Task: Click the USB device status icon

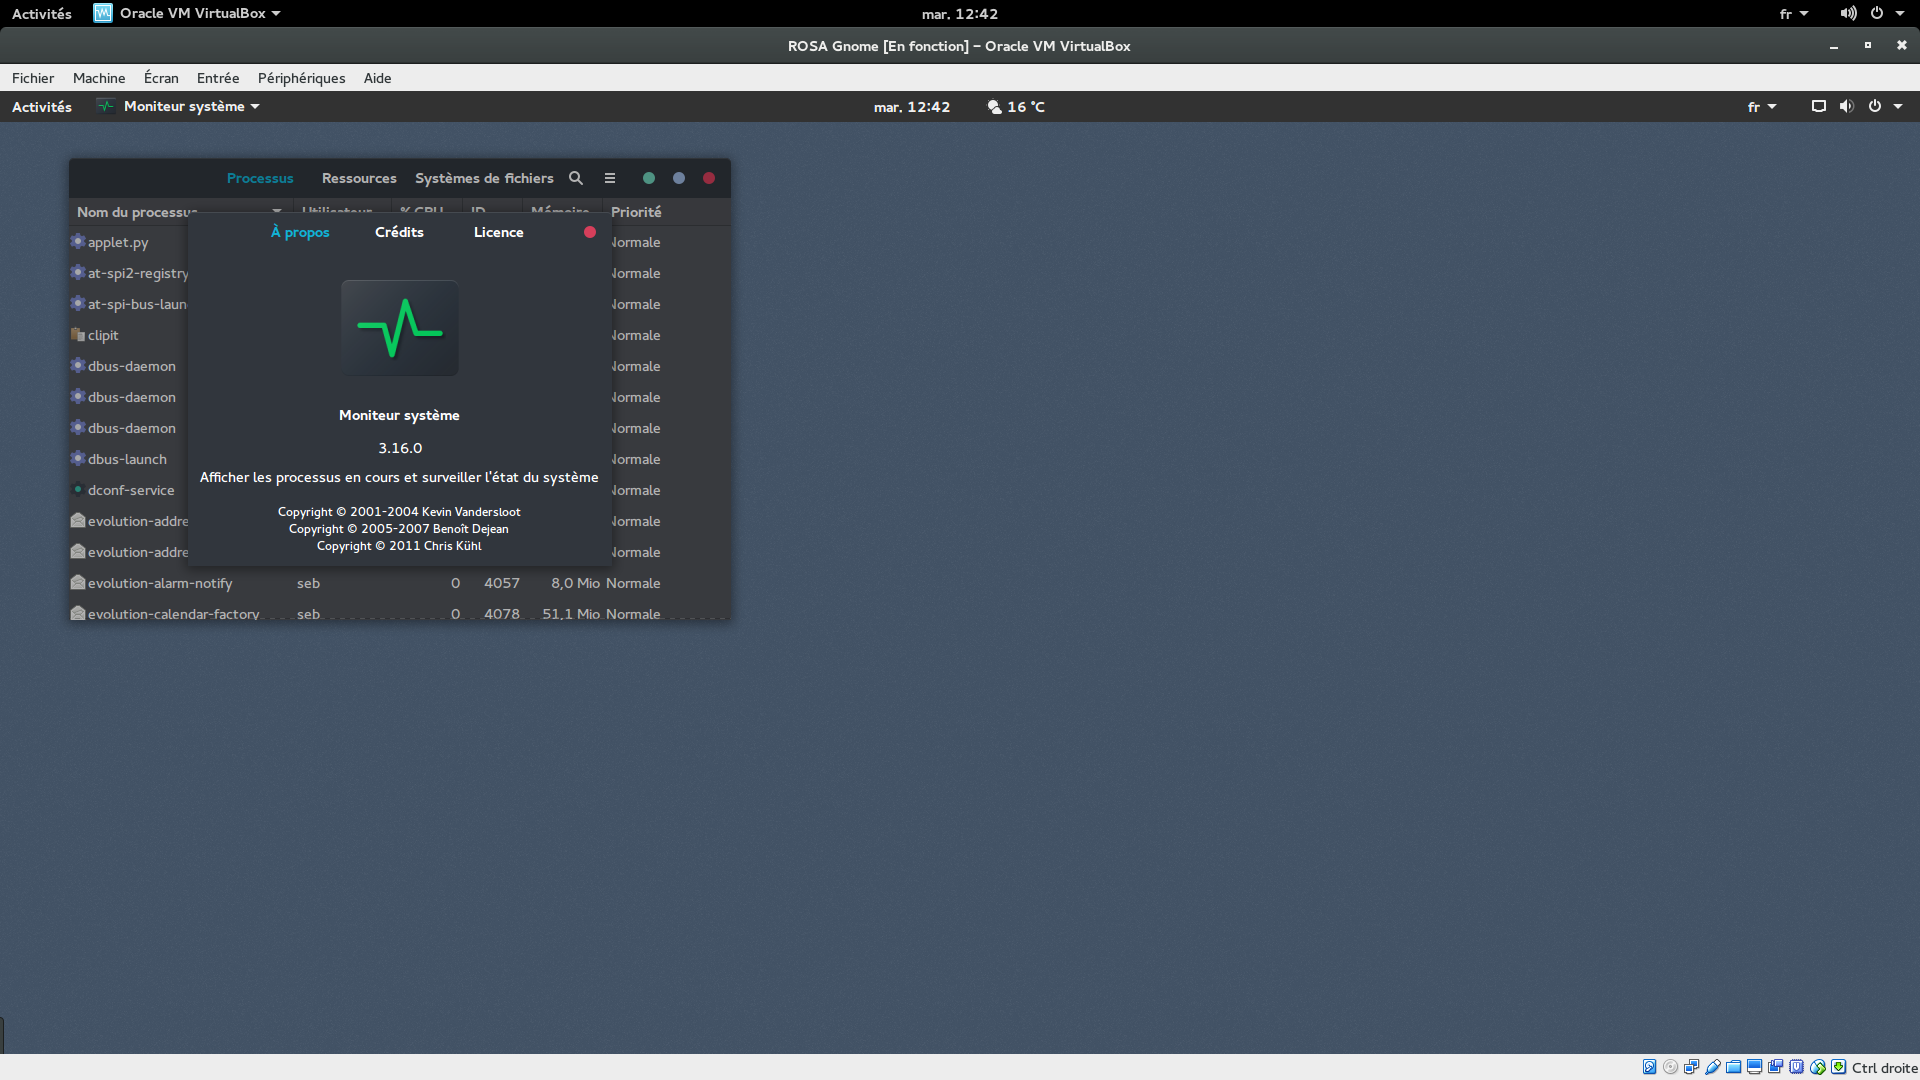Action: click(x=1713, y=1067)
